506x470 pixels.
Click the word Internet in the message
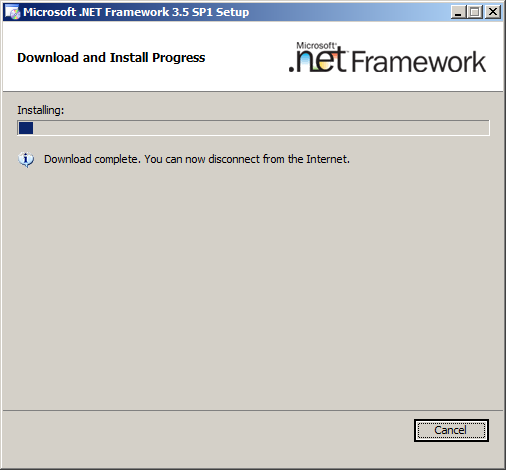coord(327,159)
